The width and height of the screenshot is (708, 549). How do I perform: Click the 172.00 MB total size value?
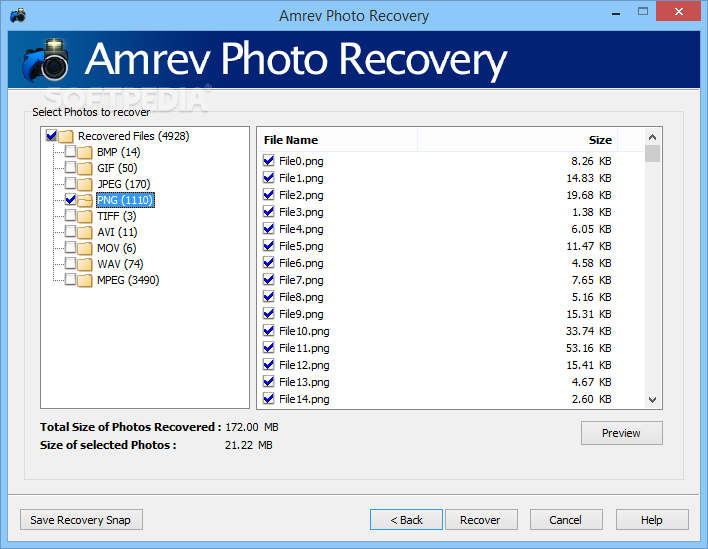coord(252,427)
